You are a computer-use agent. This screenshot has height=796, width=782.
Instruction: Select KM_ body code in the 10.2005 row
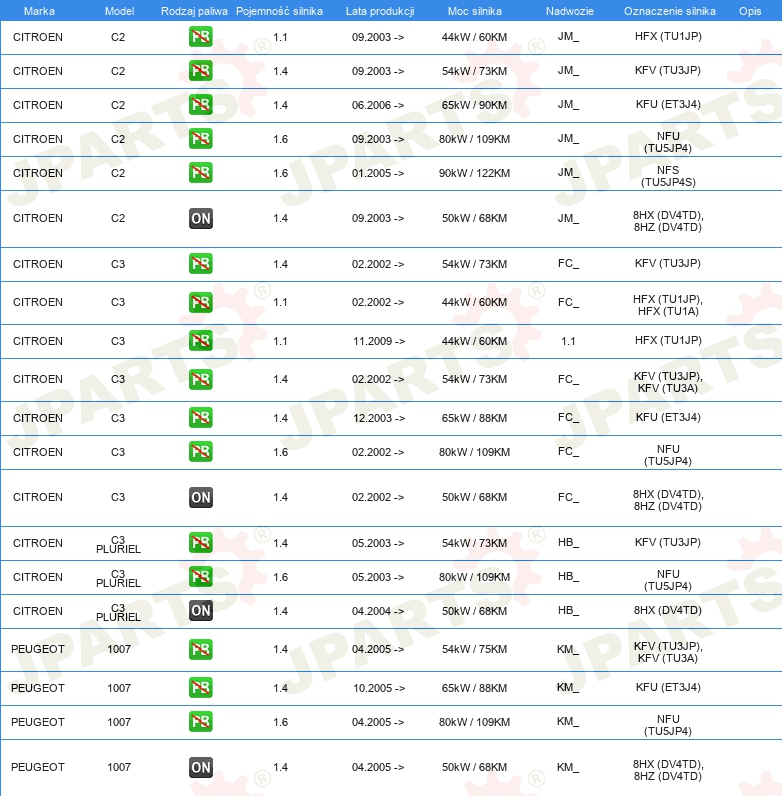point(568,687)
